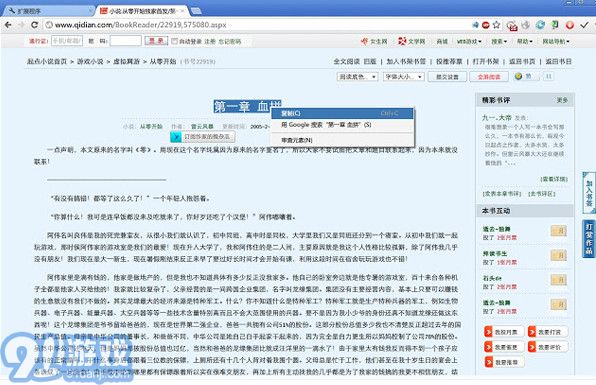Click the red stop-sign extension icon left of the star

click(x=486, y=25)
